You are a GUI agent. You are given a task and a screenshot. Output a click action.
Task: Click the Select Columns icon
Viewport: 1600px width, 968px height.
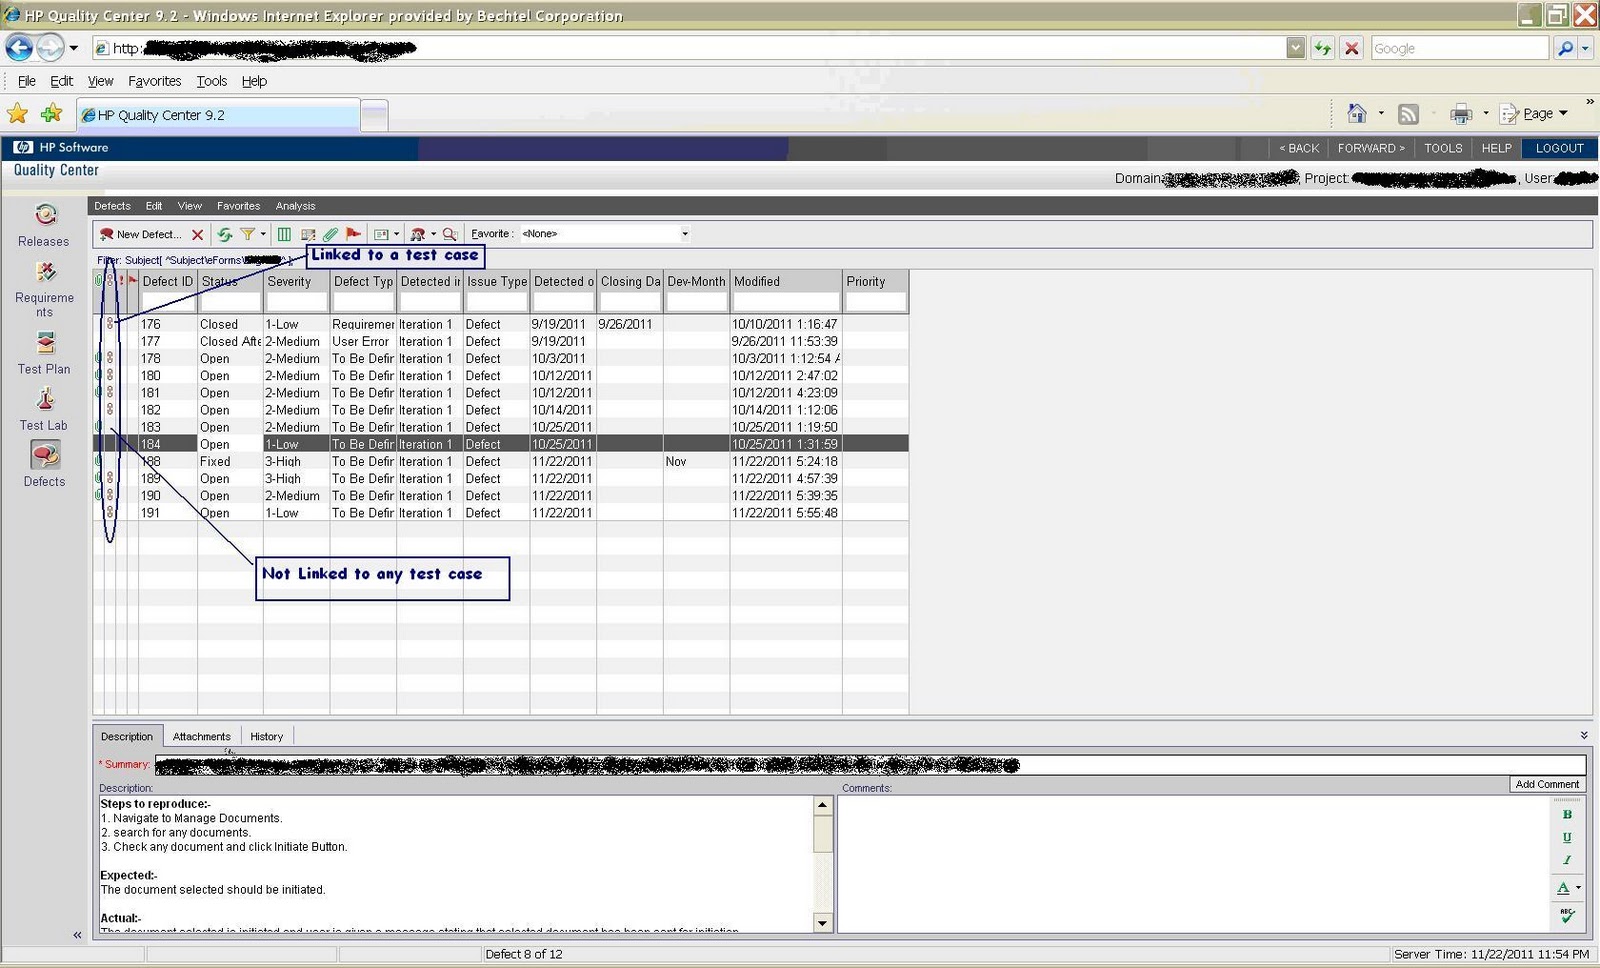[x=284, y=234]
